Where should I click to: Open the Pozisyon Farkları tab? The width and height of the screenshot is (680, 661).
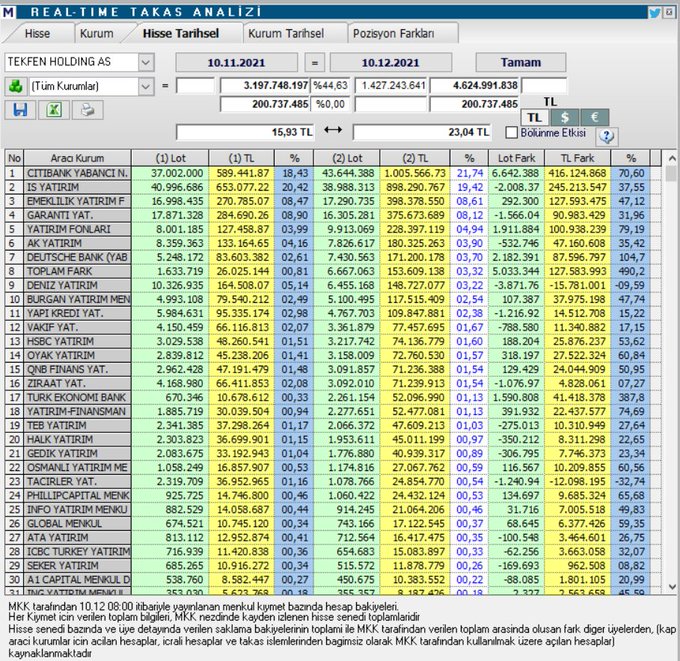pyautogui.click(x=393, y=33)
